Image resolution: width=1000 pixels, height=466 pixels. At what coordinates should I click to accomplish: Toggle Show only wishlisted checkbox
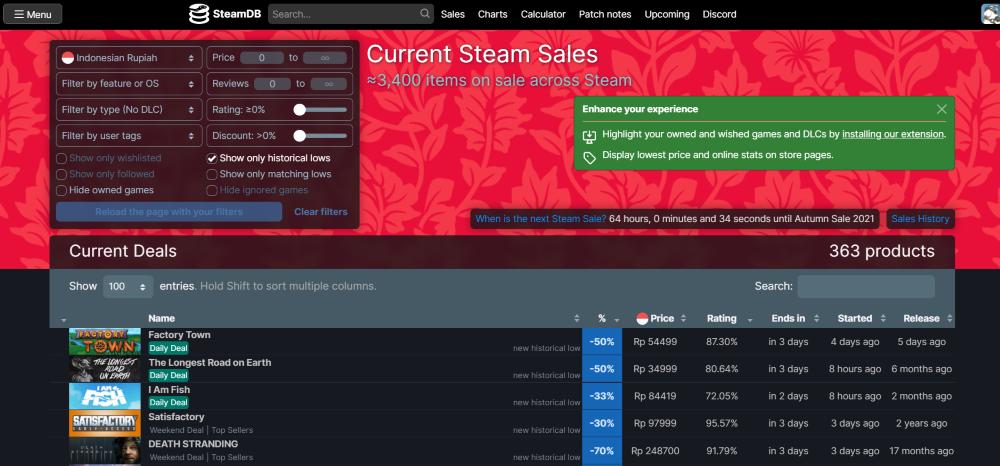pos(62,158)
